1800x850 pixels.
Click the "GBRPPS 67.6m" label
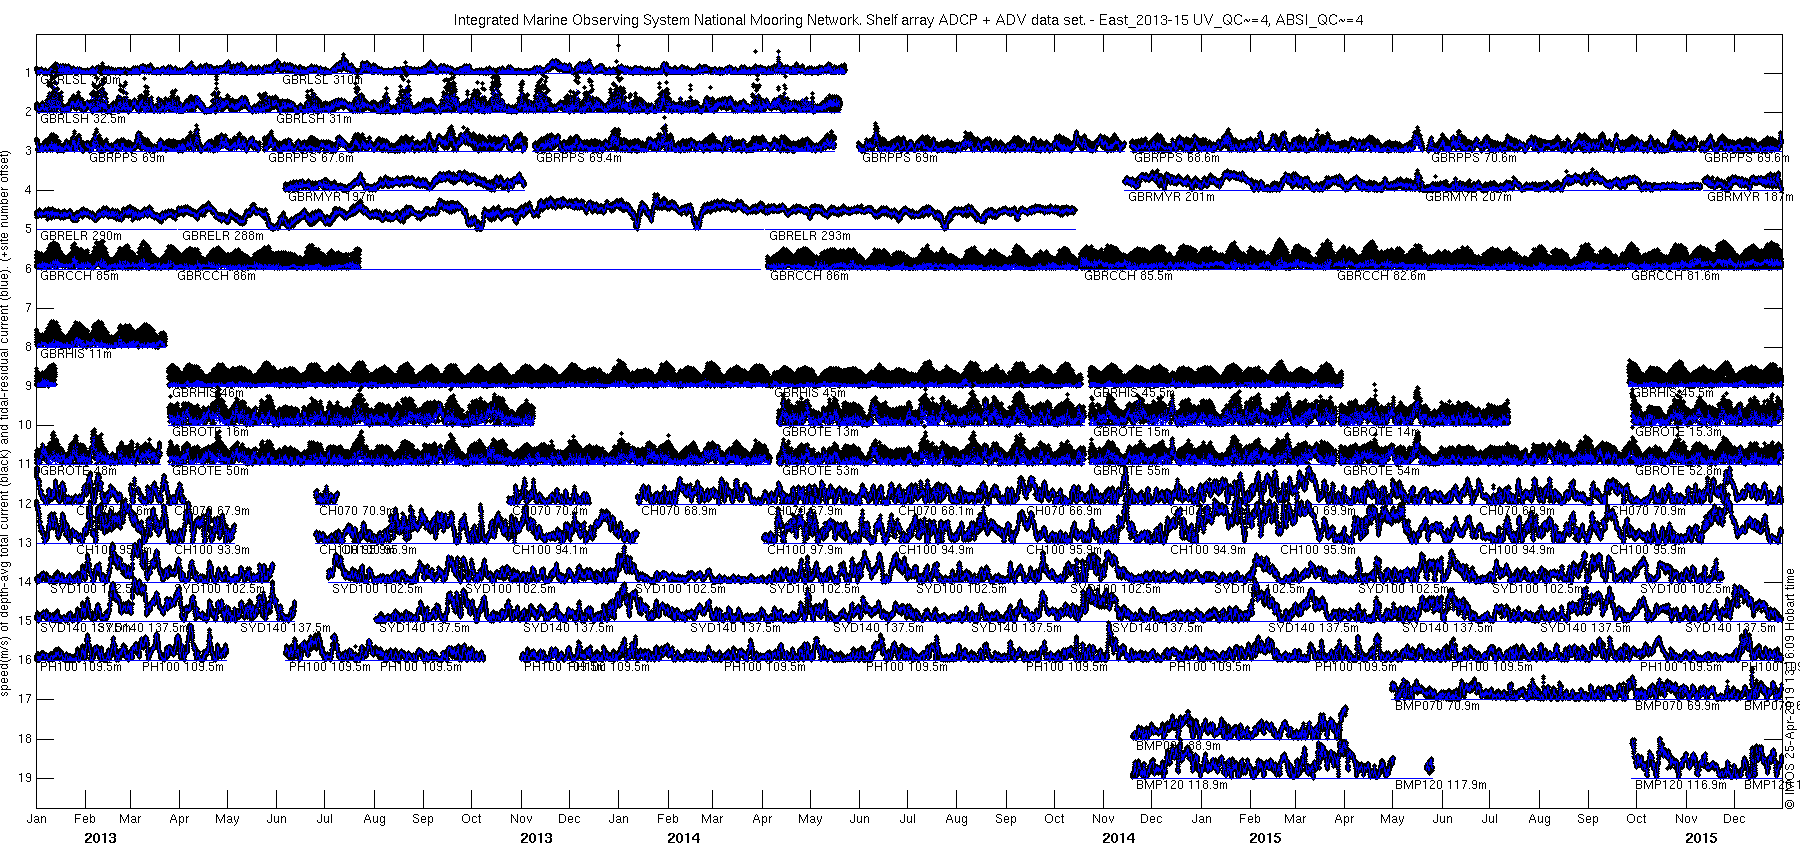311,158
